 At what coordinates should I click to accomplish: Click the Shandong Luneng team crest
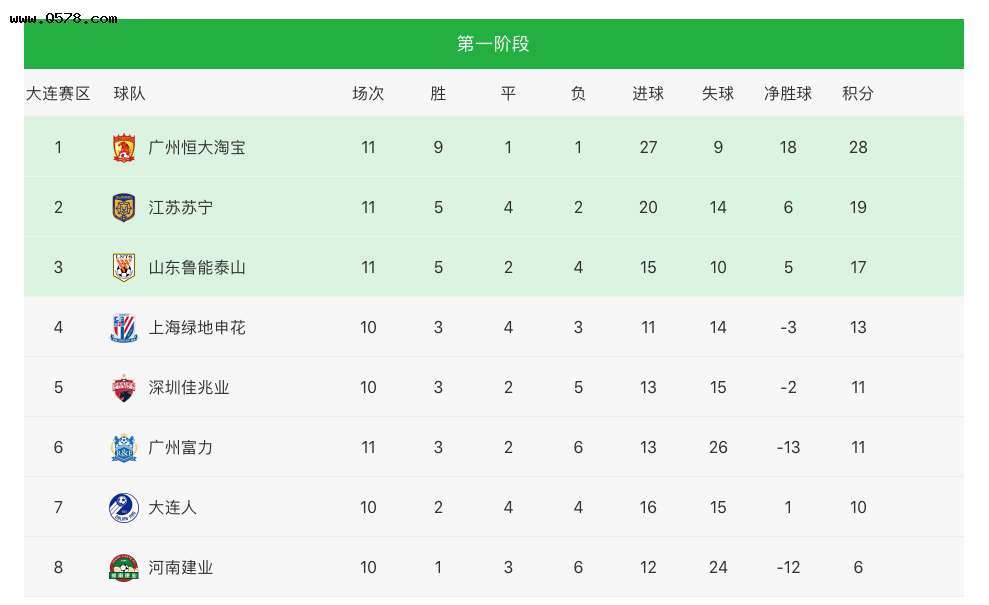(124, 267)
